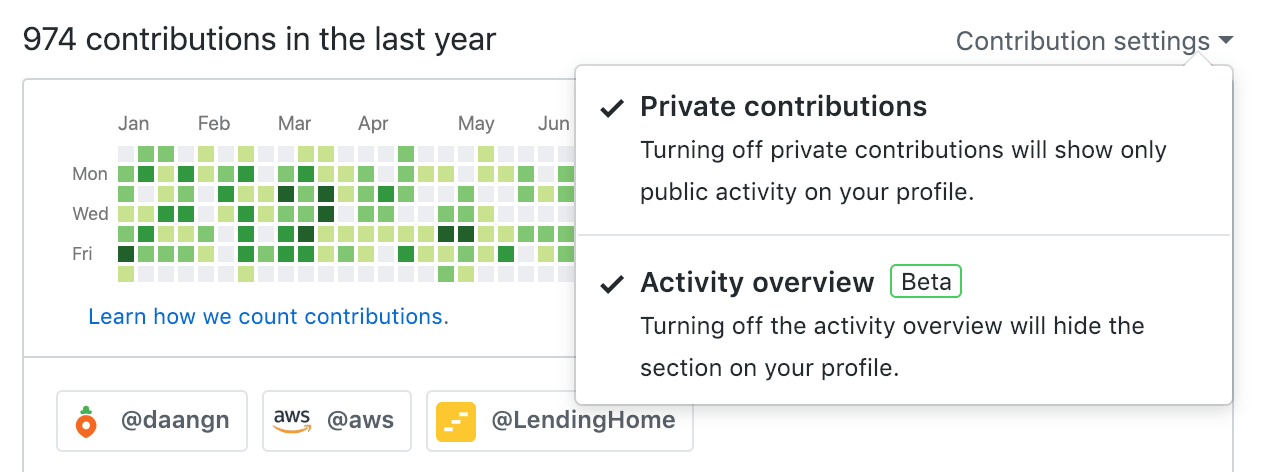Click the daangn carrot organization icon
1264x472 pixels.
(x=89, y=421)
